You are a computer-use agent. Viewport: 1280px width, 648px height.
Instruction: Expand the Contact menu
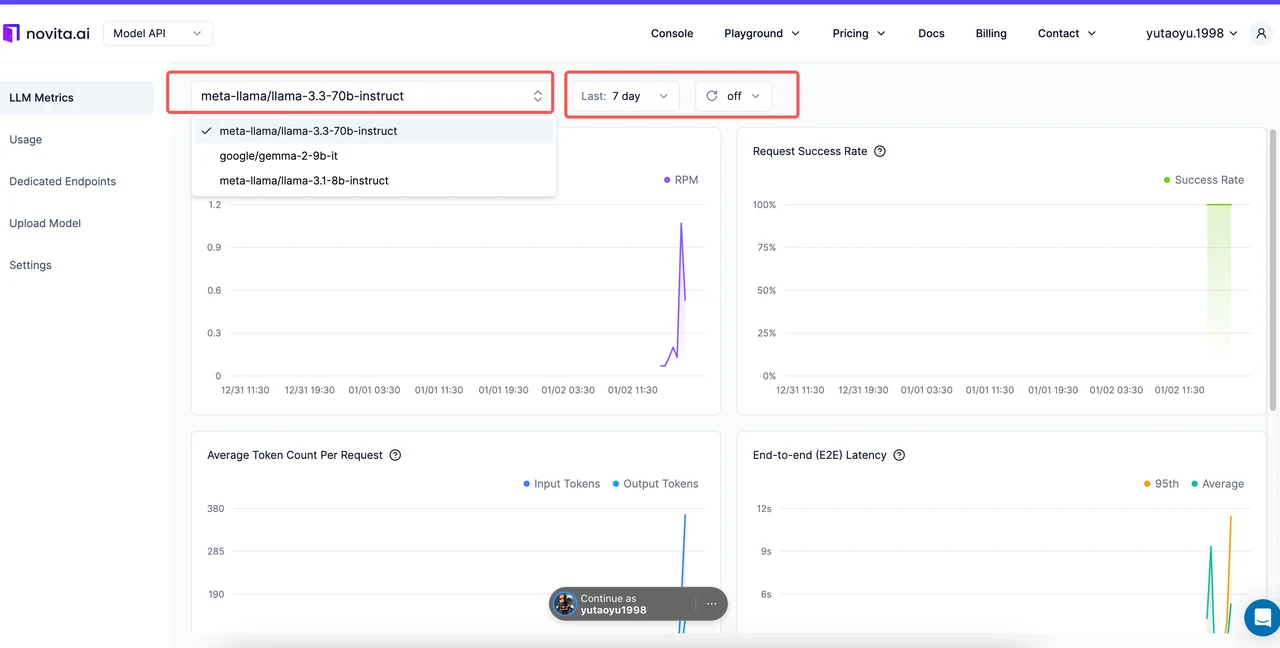(x=1067, y=33)
